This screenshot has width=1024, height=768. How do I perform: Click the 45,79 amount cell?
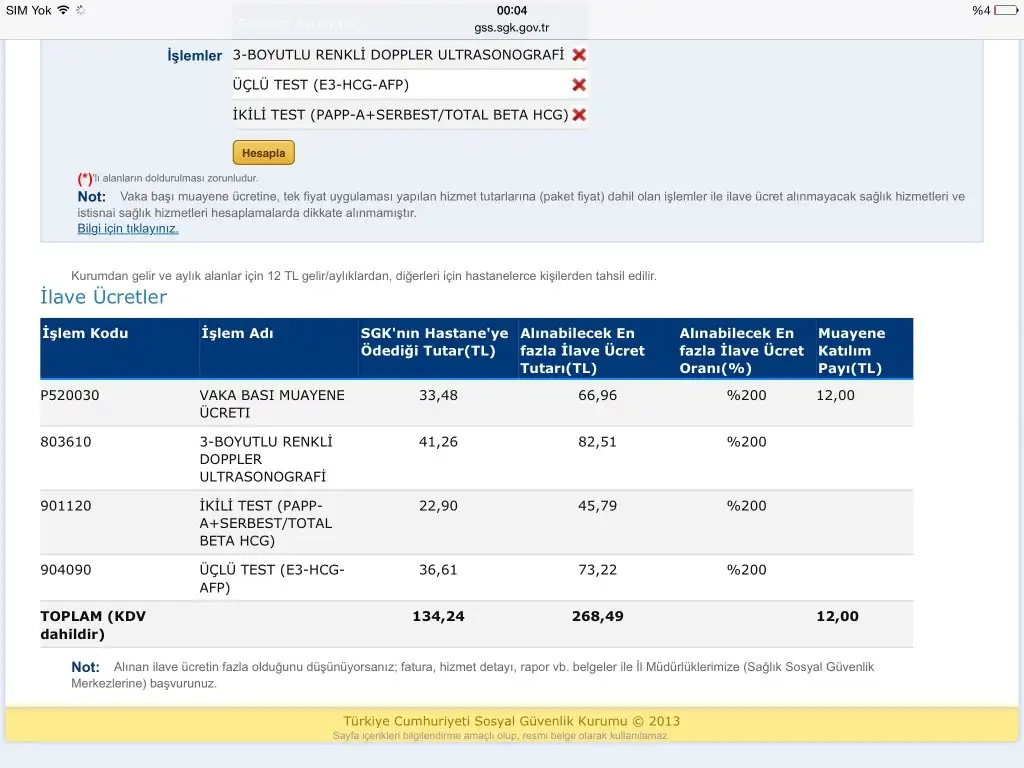598,505
